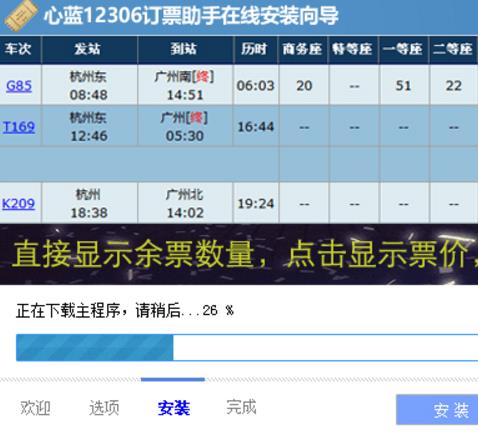This screenshot has width=478, height=433.
Task: Click the 安装 install button
Action: click(437, 410)
